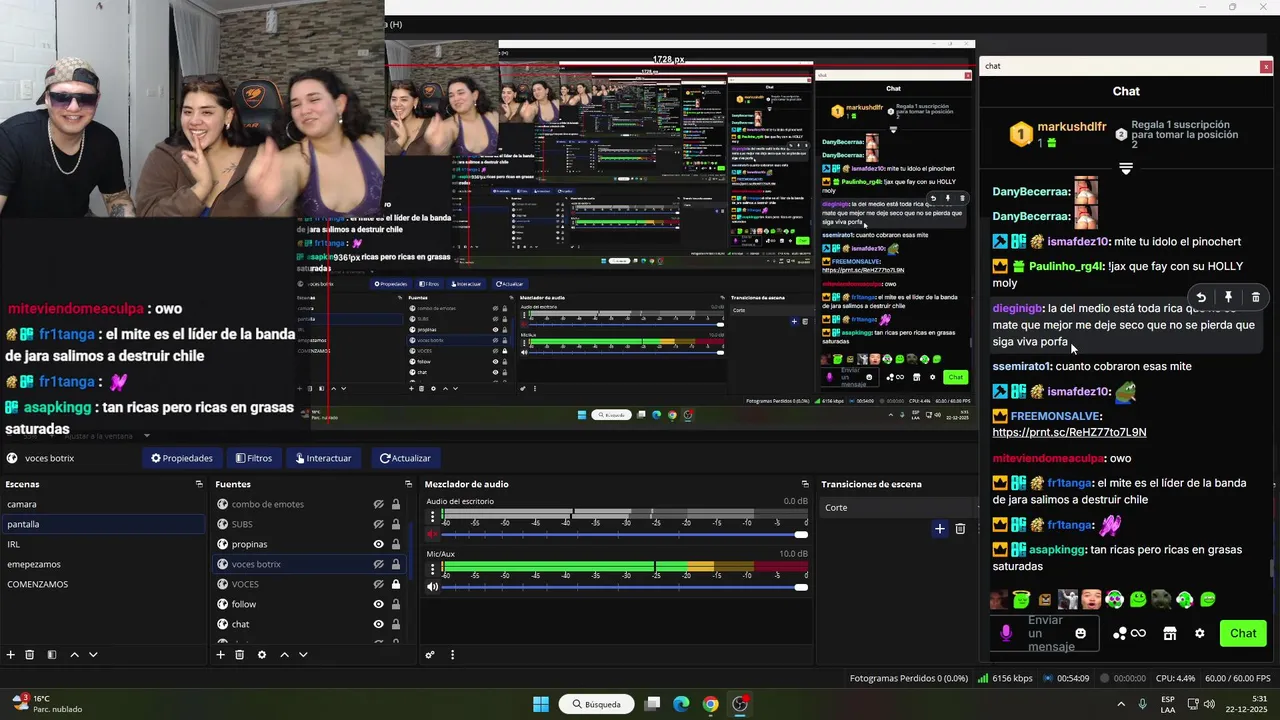Image resolution: width=1280 pixels, height=720 pixels.
Task: Open scene filters icon in Escenas toolbar
Action: 51,655
